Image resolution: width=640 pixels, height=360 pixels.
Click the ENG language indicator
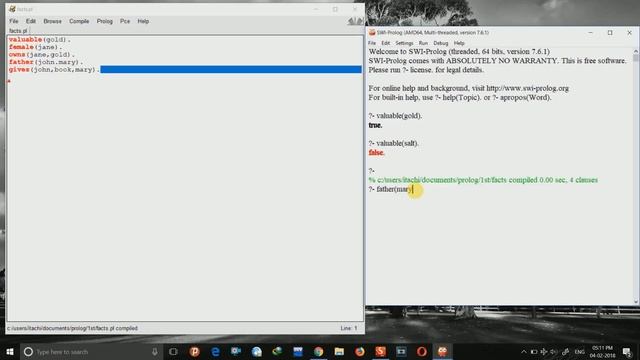coord(579,352)
